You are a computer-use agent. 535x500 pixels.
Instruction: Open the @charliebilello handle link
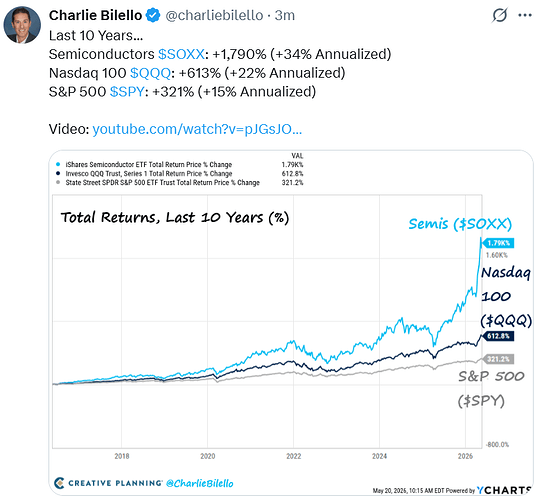click(214, 15)
